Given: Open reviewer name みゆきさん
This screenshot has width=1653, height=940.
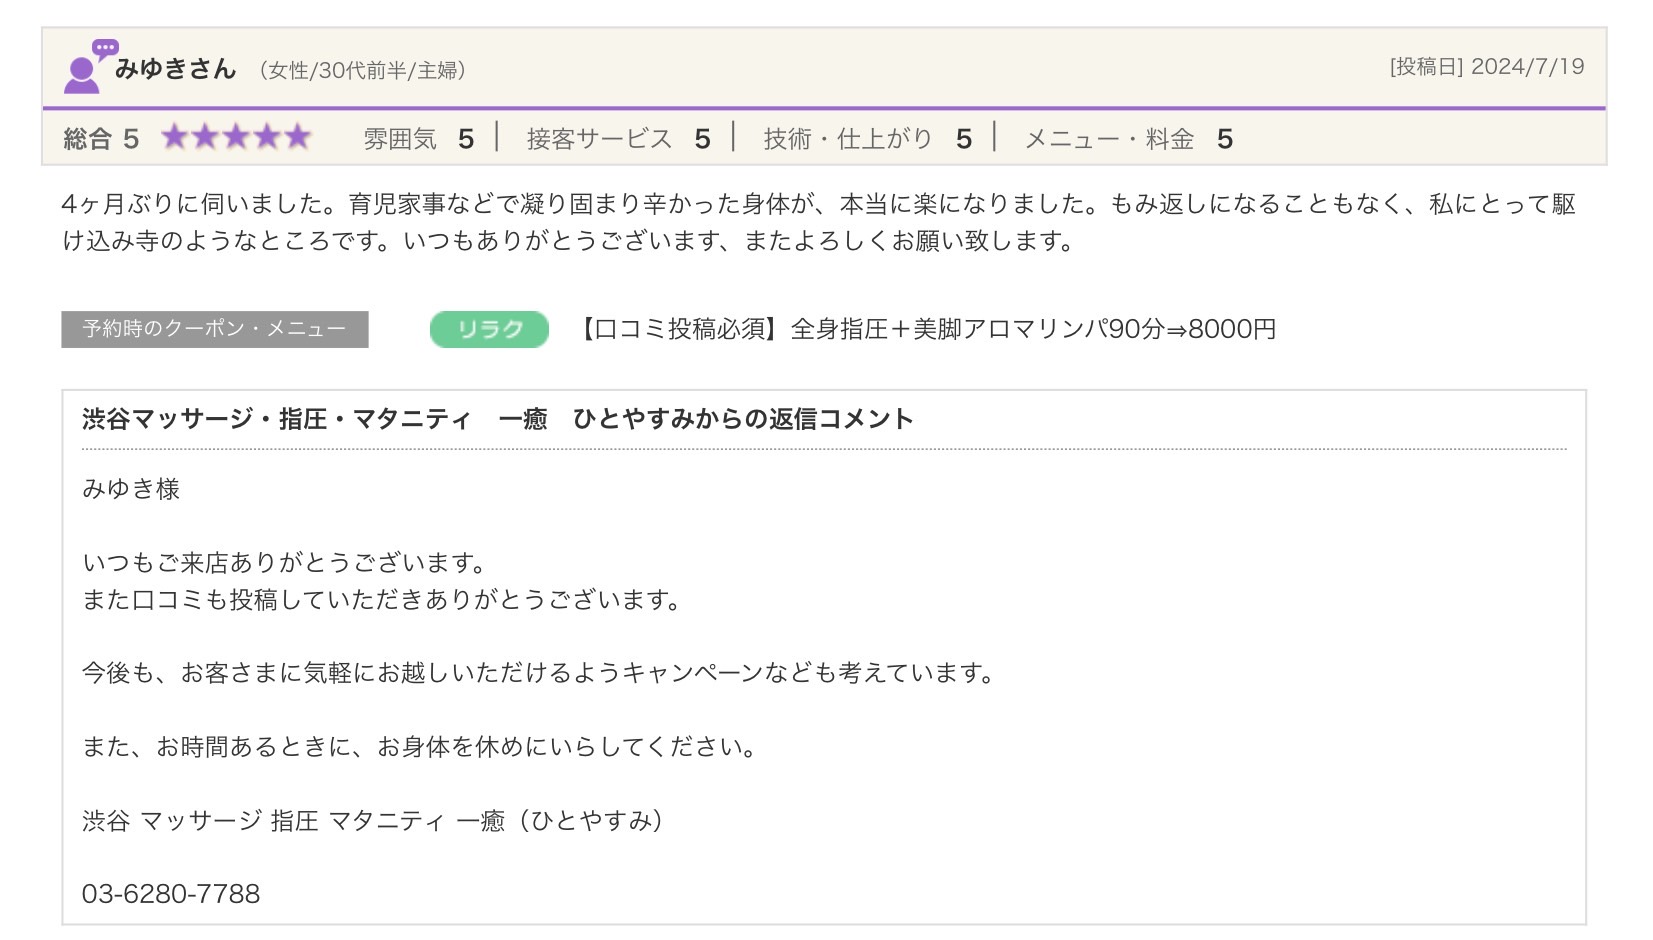Looking at the screenshot, I should [175, 69].
